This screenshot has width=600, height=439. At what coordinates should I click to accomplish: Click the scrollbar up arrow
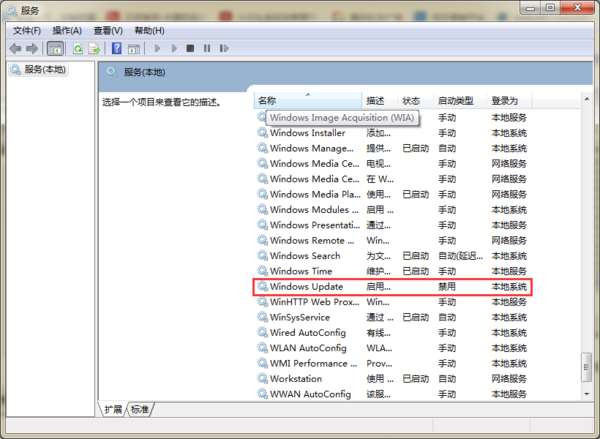(x=587, y=100)
